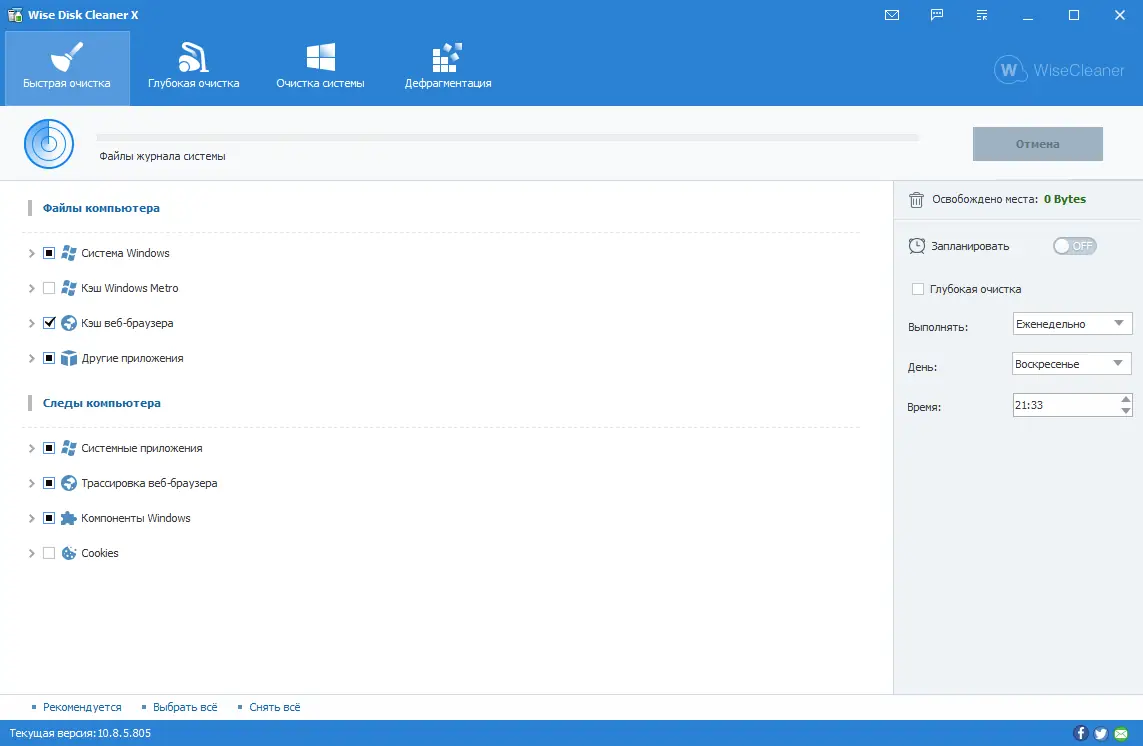This screenshot has height=746, width=1143.
Task: Open the Выполнять Еженедельно dropdown
Action: pyautogui.click(x=1072, y=324)
